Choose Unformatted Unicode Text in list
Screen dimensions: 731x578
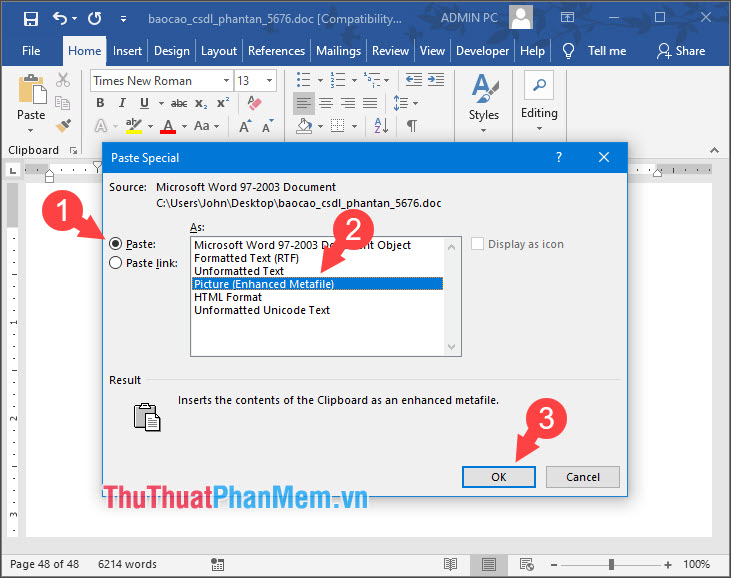click(262, 310)
